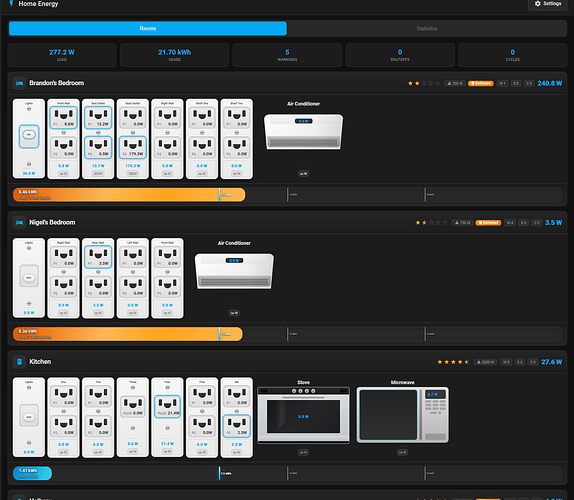
Task: Click Brandon's Bedroom bed icon
Action: point(19,83)
